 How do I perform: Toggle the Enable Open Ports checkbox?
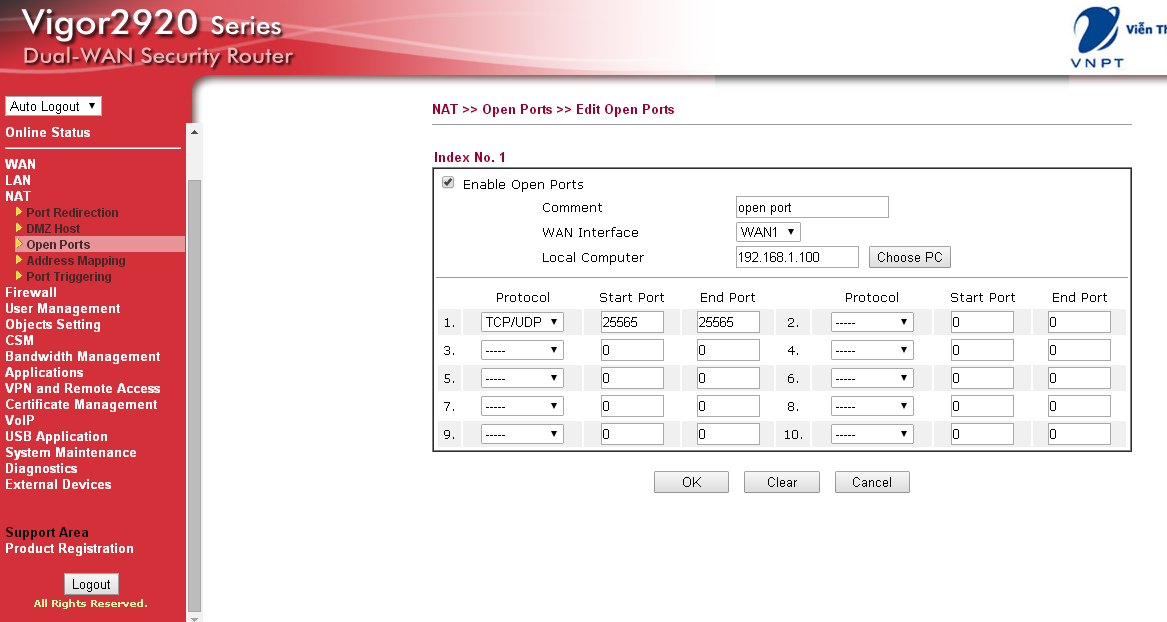coord(448,182)
